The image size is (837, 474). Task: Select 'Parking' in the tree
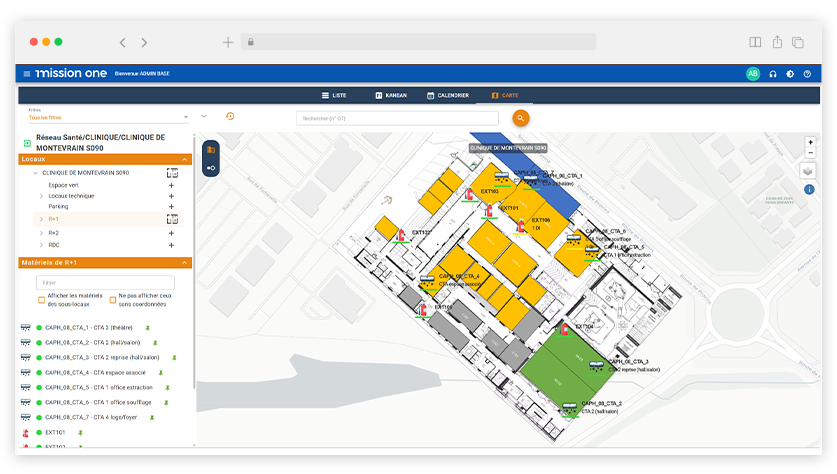click(x=58, y=207)
